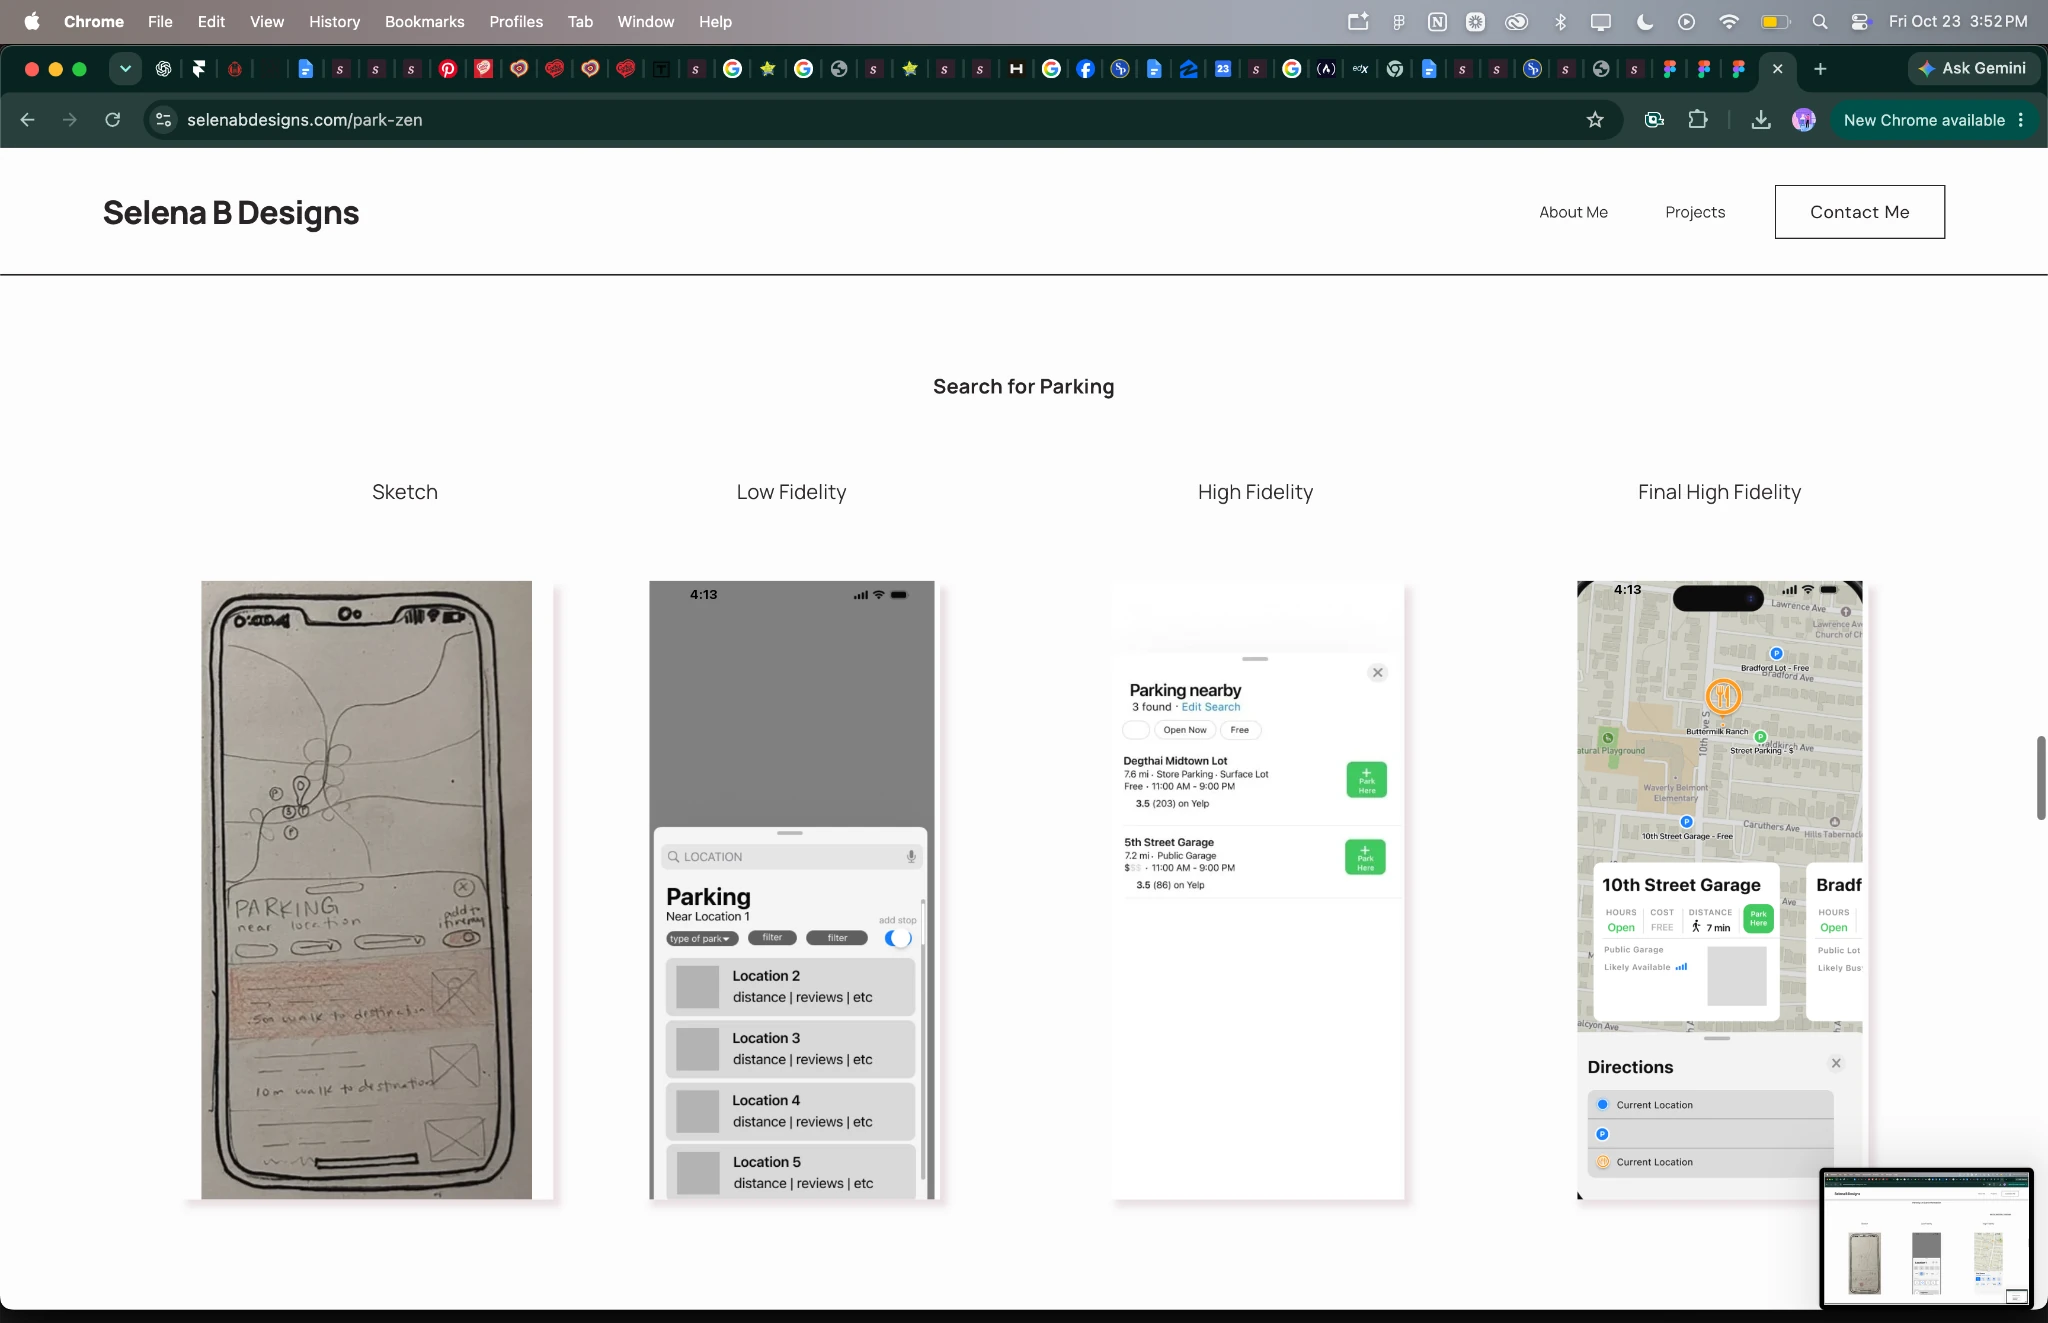The image size is (2048, 1323).
Task: Open the Bookmarks menu
Action: coord(424,21)
